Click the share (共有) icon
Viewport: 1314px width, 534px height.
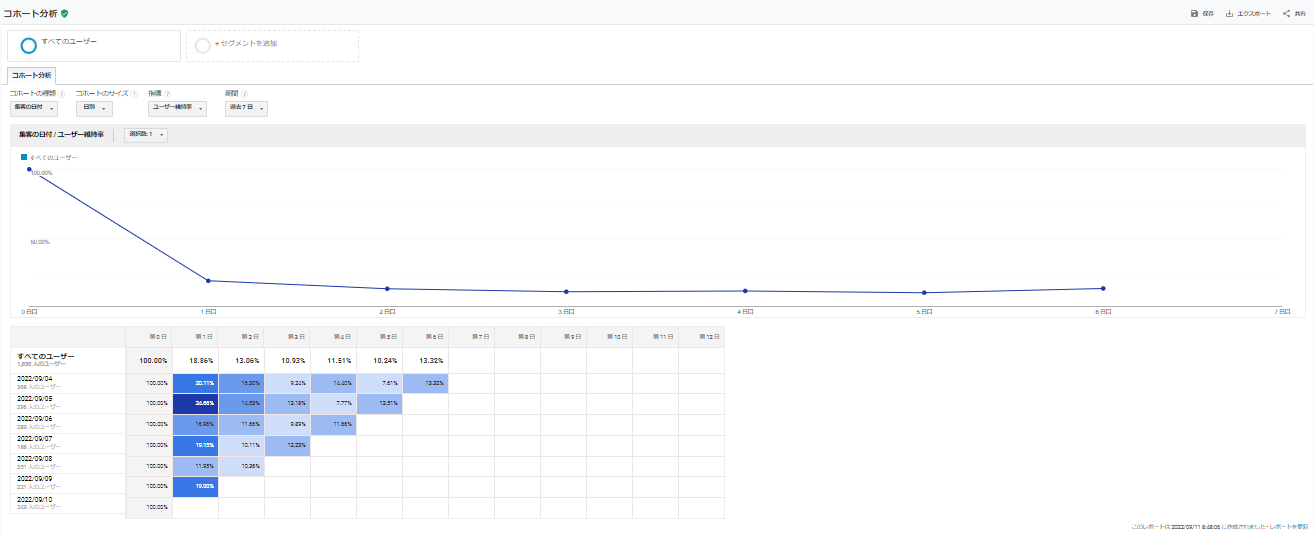click(1286, 14)
